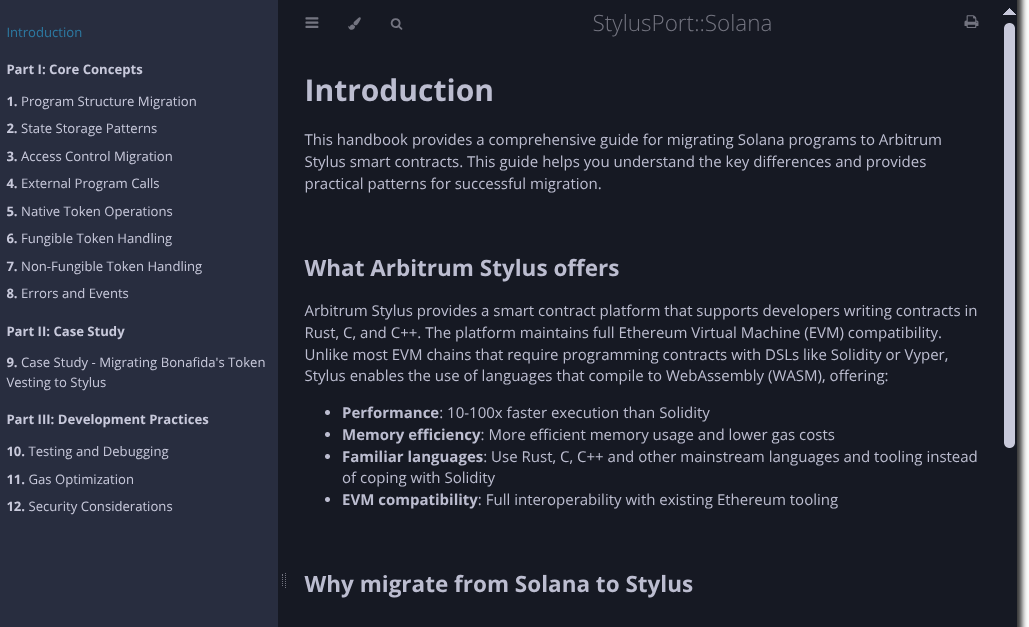Open chapter 10 Testing and Debugging
The height and width of the screenshot is (627, 1029).
tap(88, 452)
